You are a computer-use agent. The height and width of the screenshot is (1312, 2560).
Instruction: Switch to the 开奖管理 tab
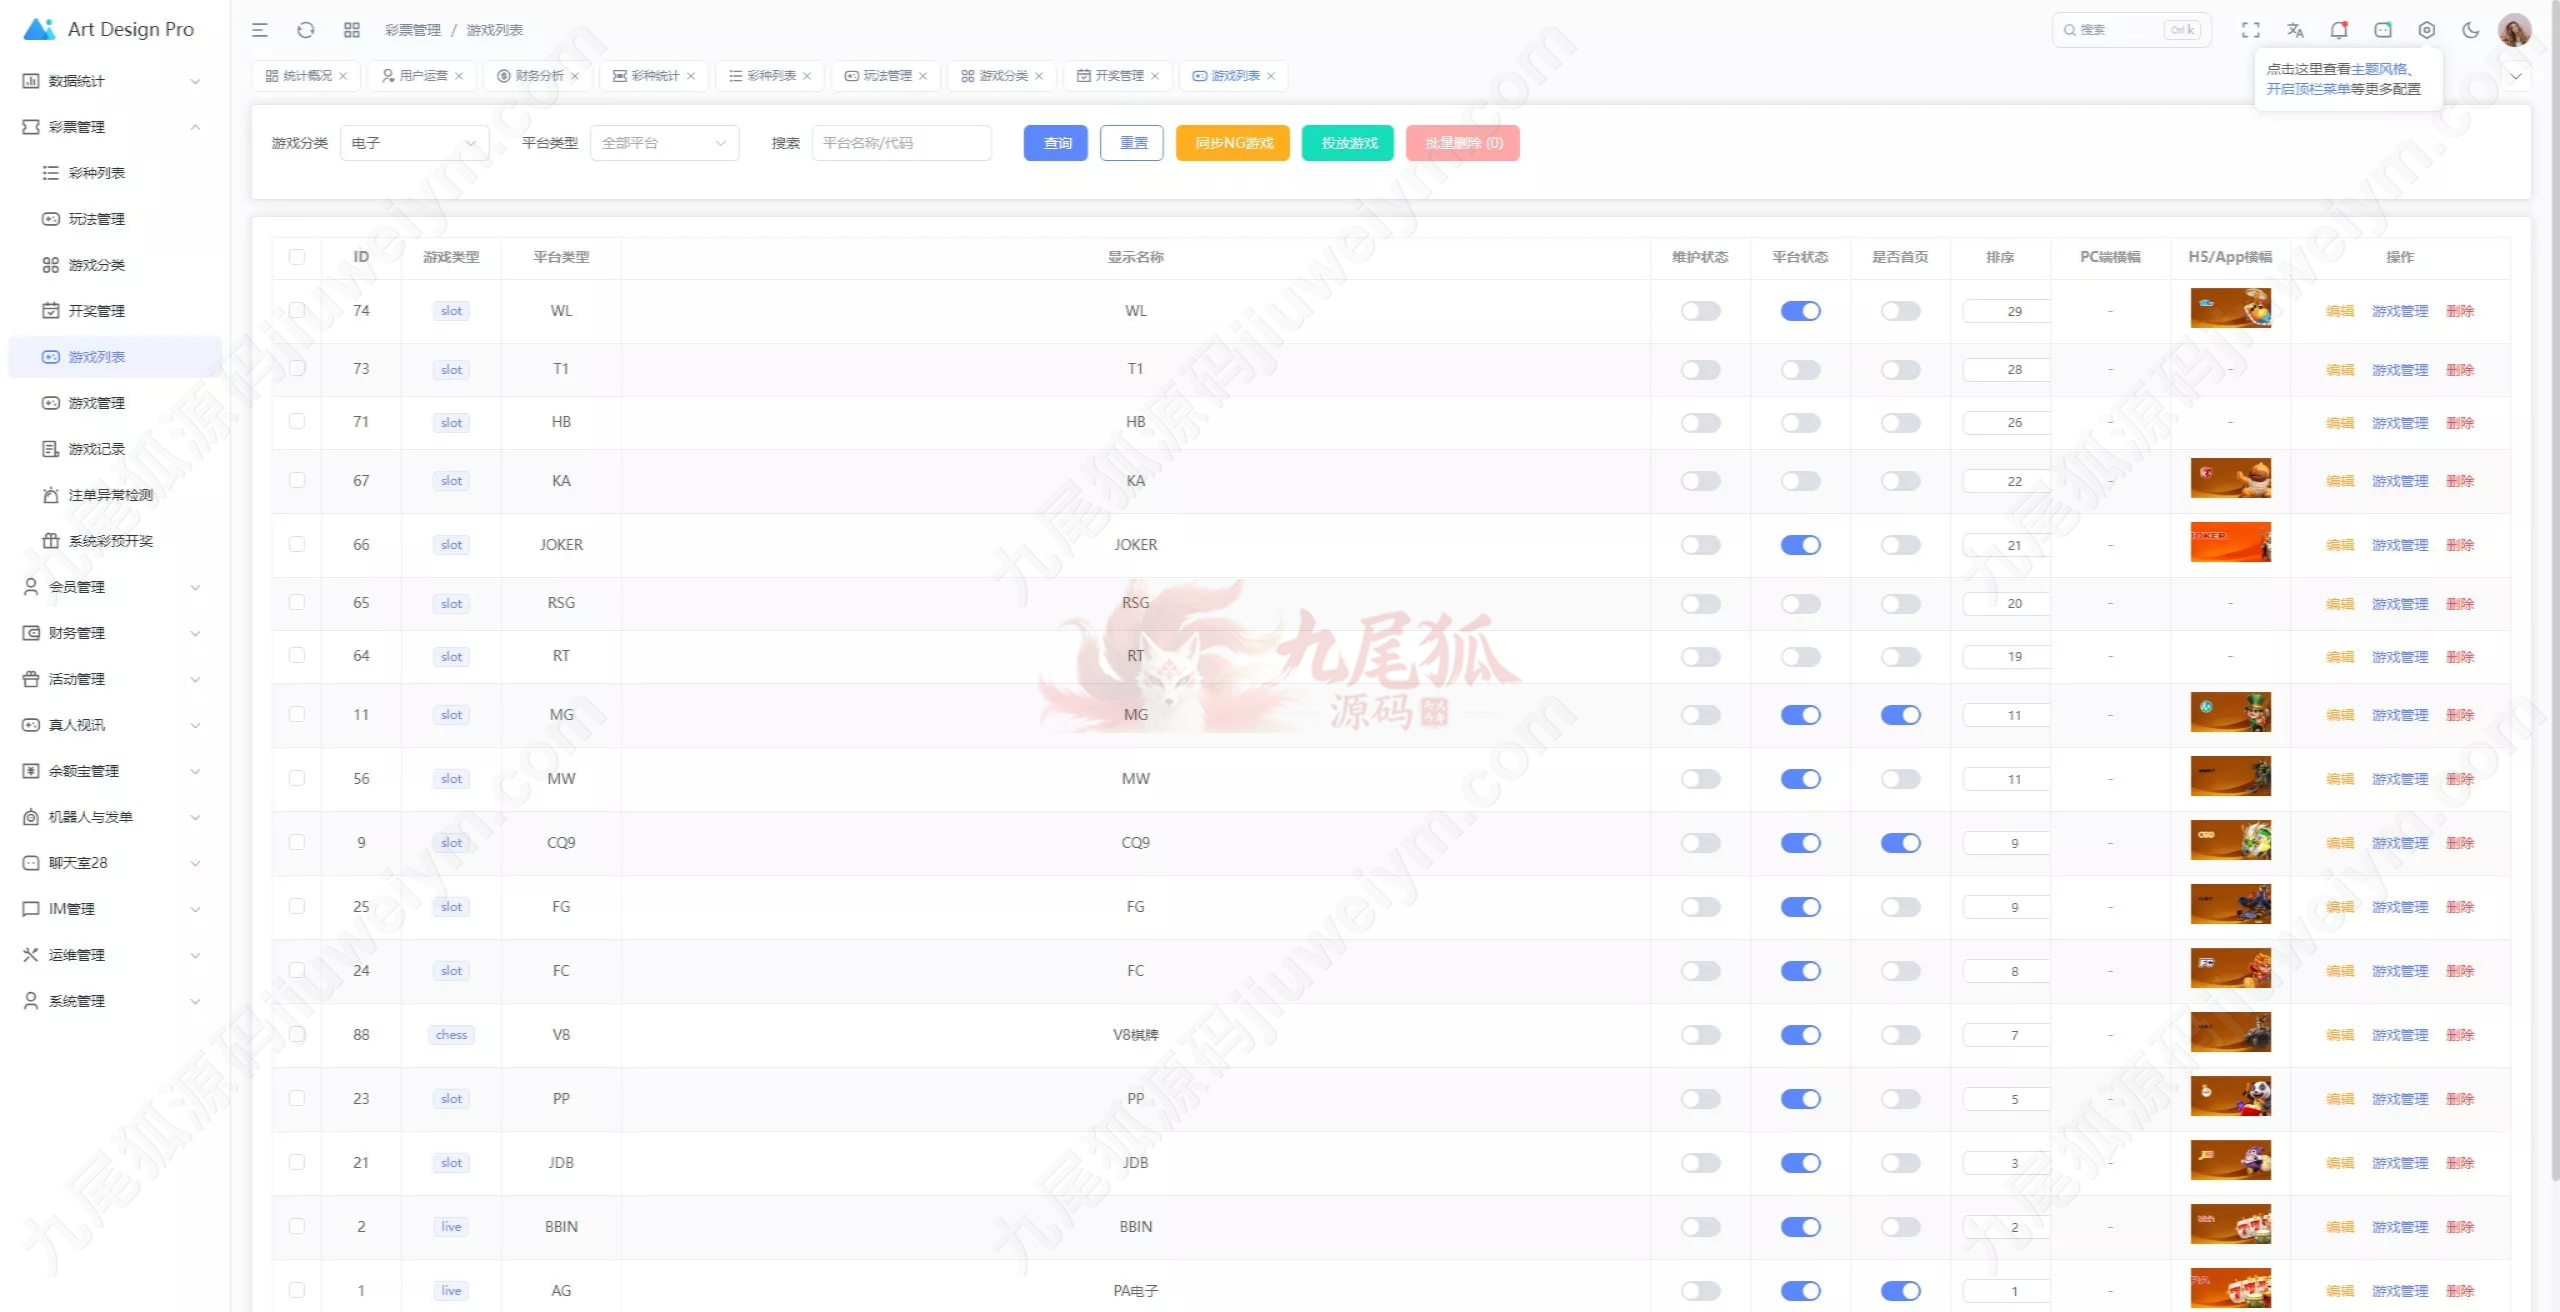(x=1117, y=76)
